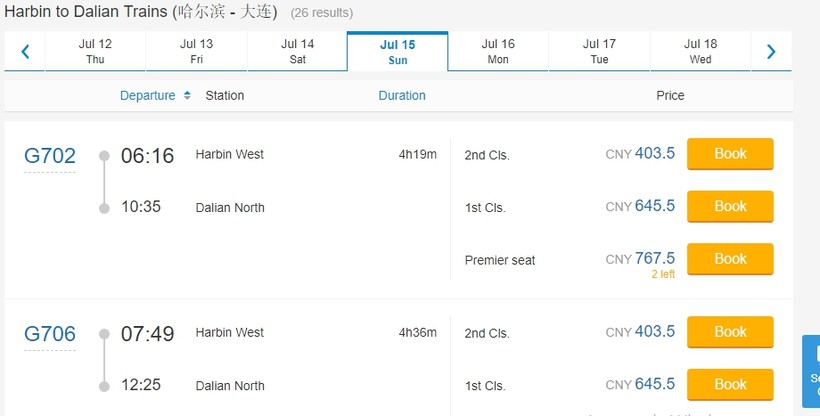Sort trains by Duration
Screen dimensions: 820x416
click(402, 96)
